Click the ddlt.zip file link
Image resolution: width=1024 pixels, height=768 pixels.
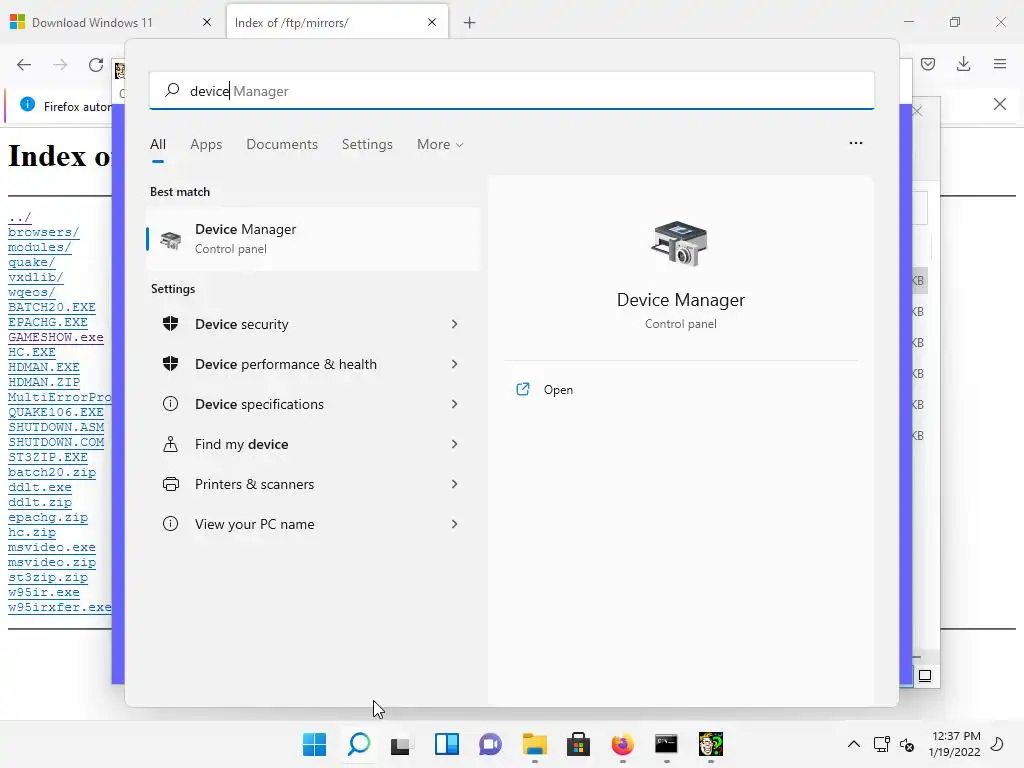click(40, 502)
